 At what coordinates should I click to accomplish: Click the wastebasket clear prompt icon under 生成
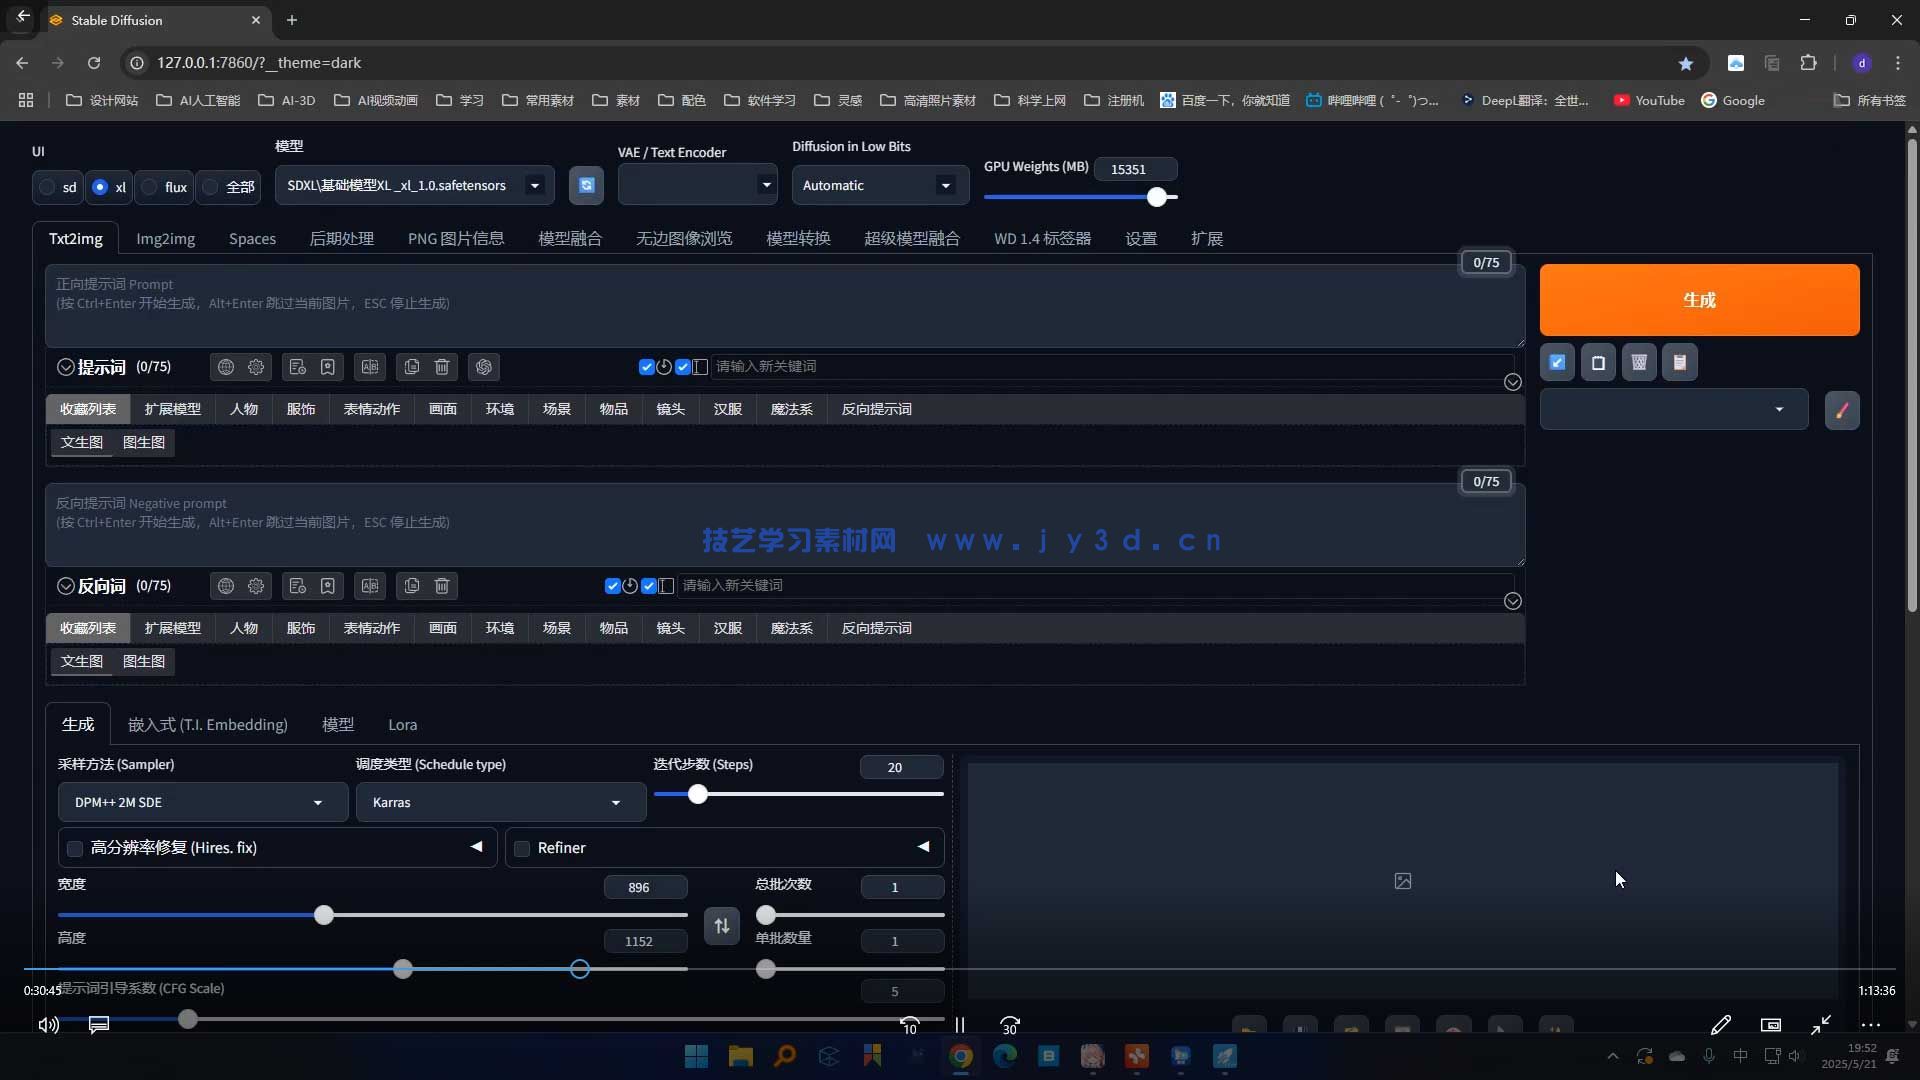coord(1639,363)
